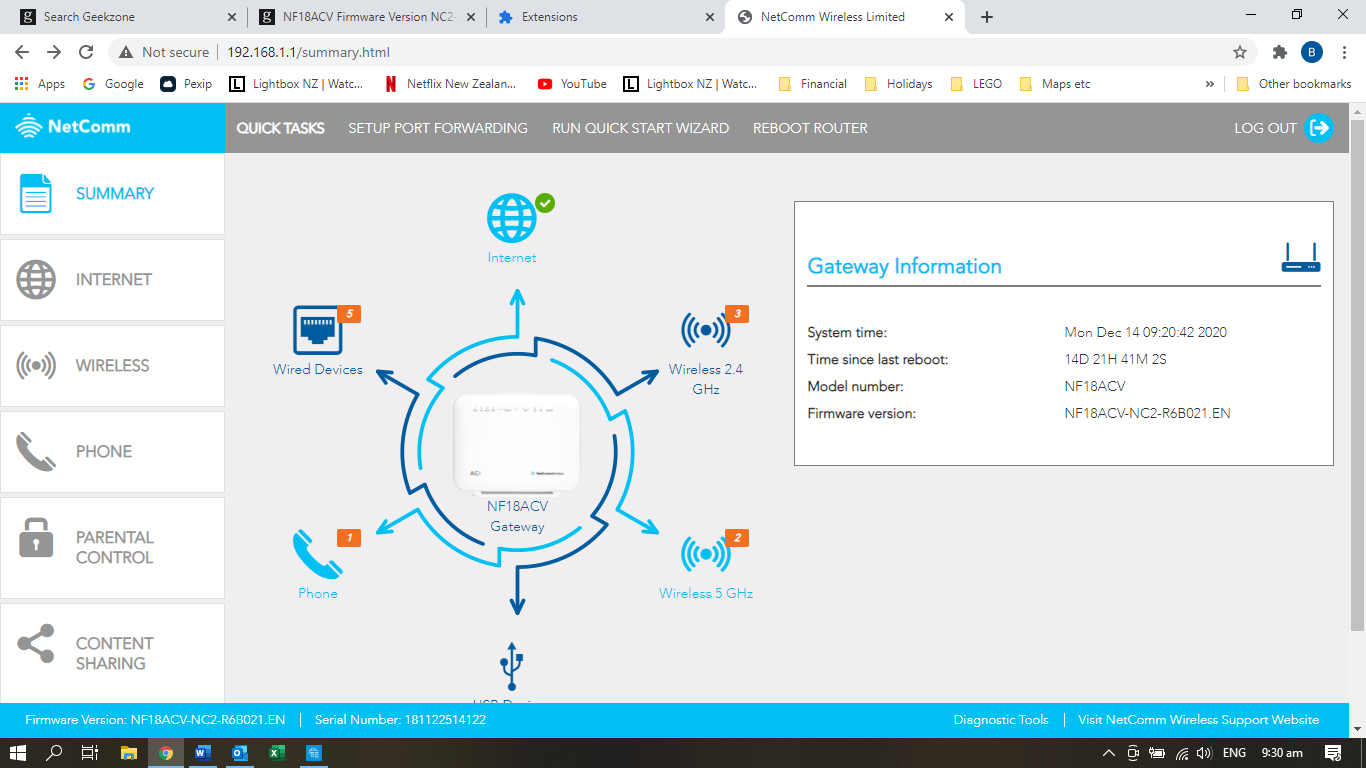Click the Phone handset icon in diagram
Image resolution: width=1366 pixels, height=768 pixels.
[x=317, y=554]
